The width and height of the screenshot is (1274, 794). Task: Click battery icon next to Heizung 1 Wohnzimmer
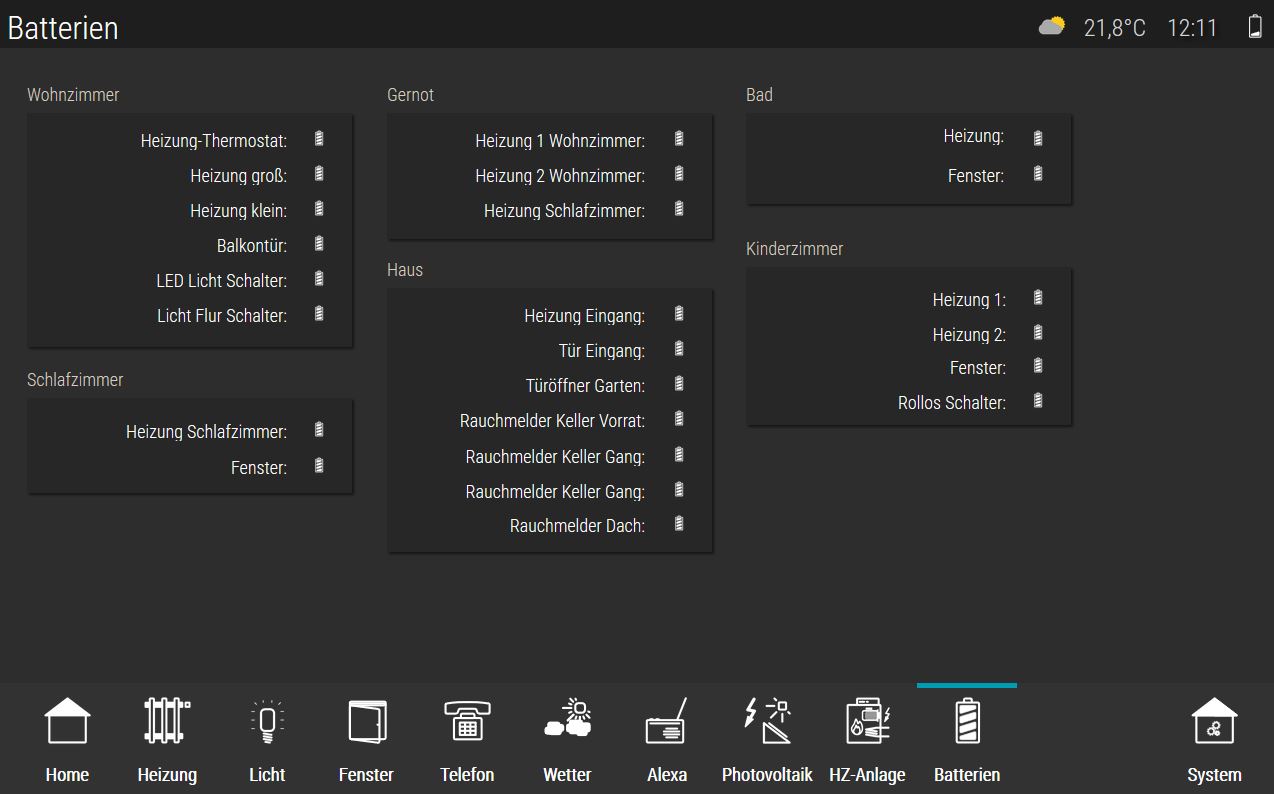tap(679, 138)
